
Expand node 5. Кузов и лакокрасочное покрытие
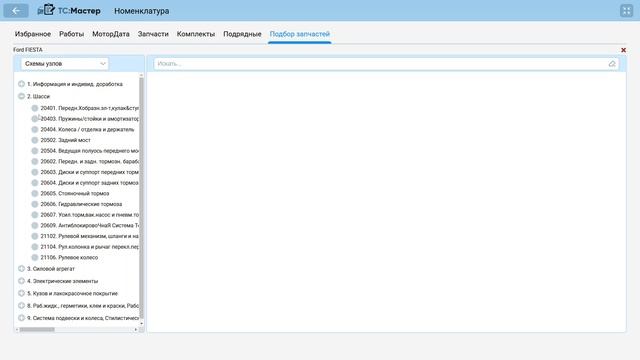coord(21,293)
